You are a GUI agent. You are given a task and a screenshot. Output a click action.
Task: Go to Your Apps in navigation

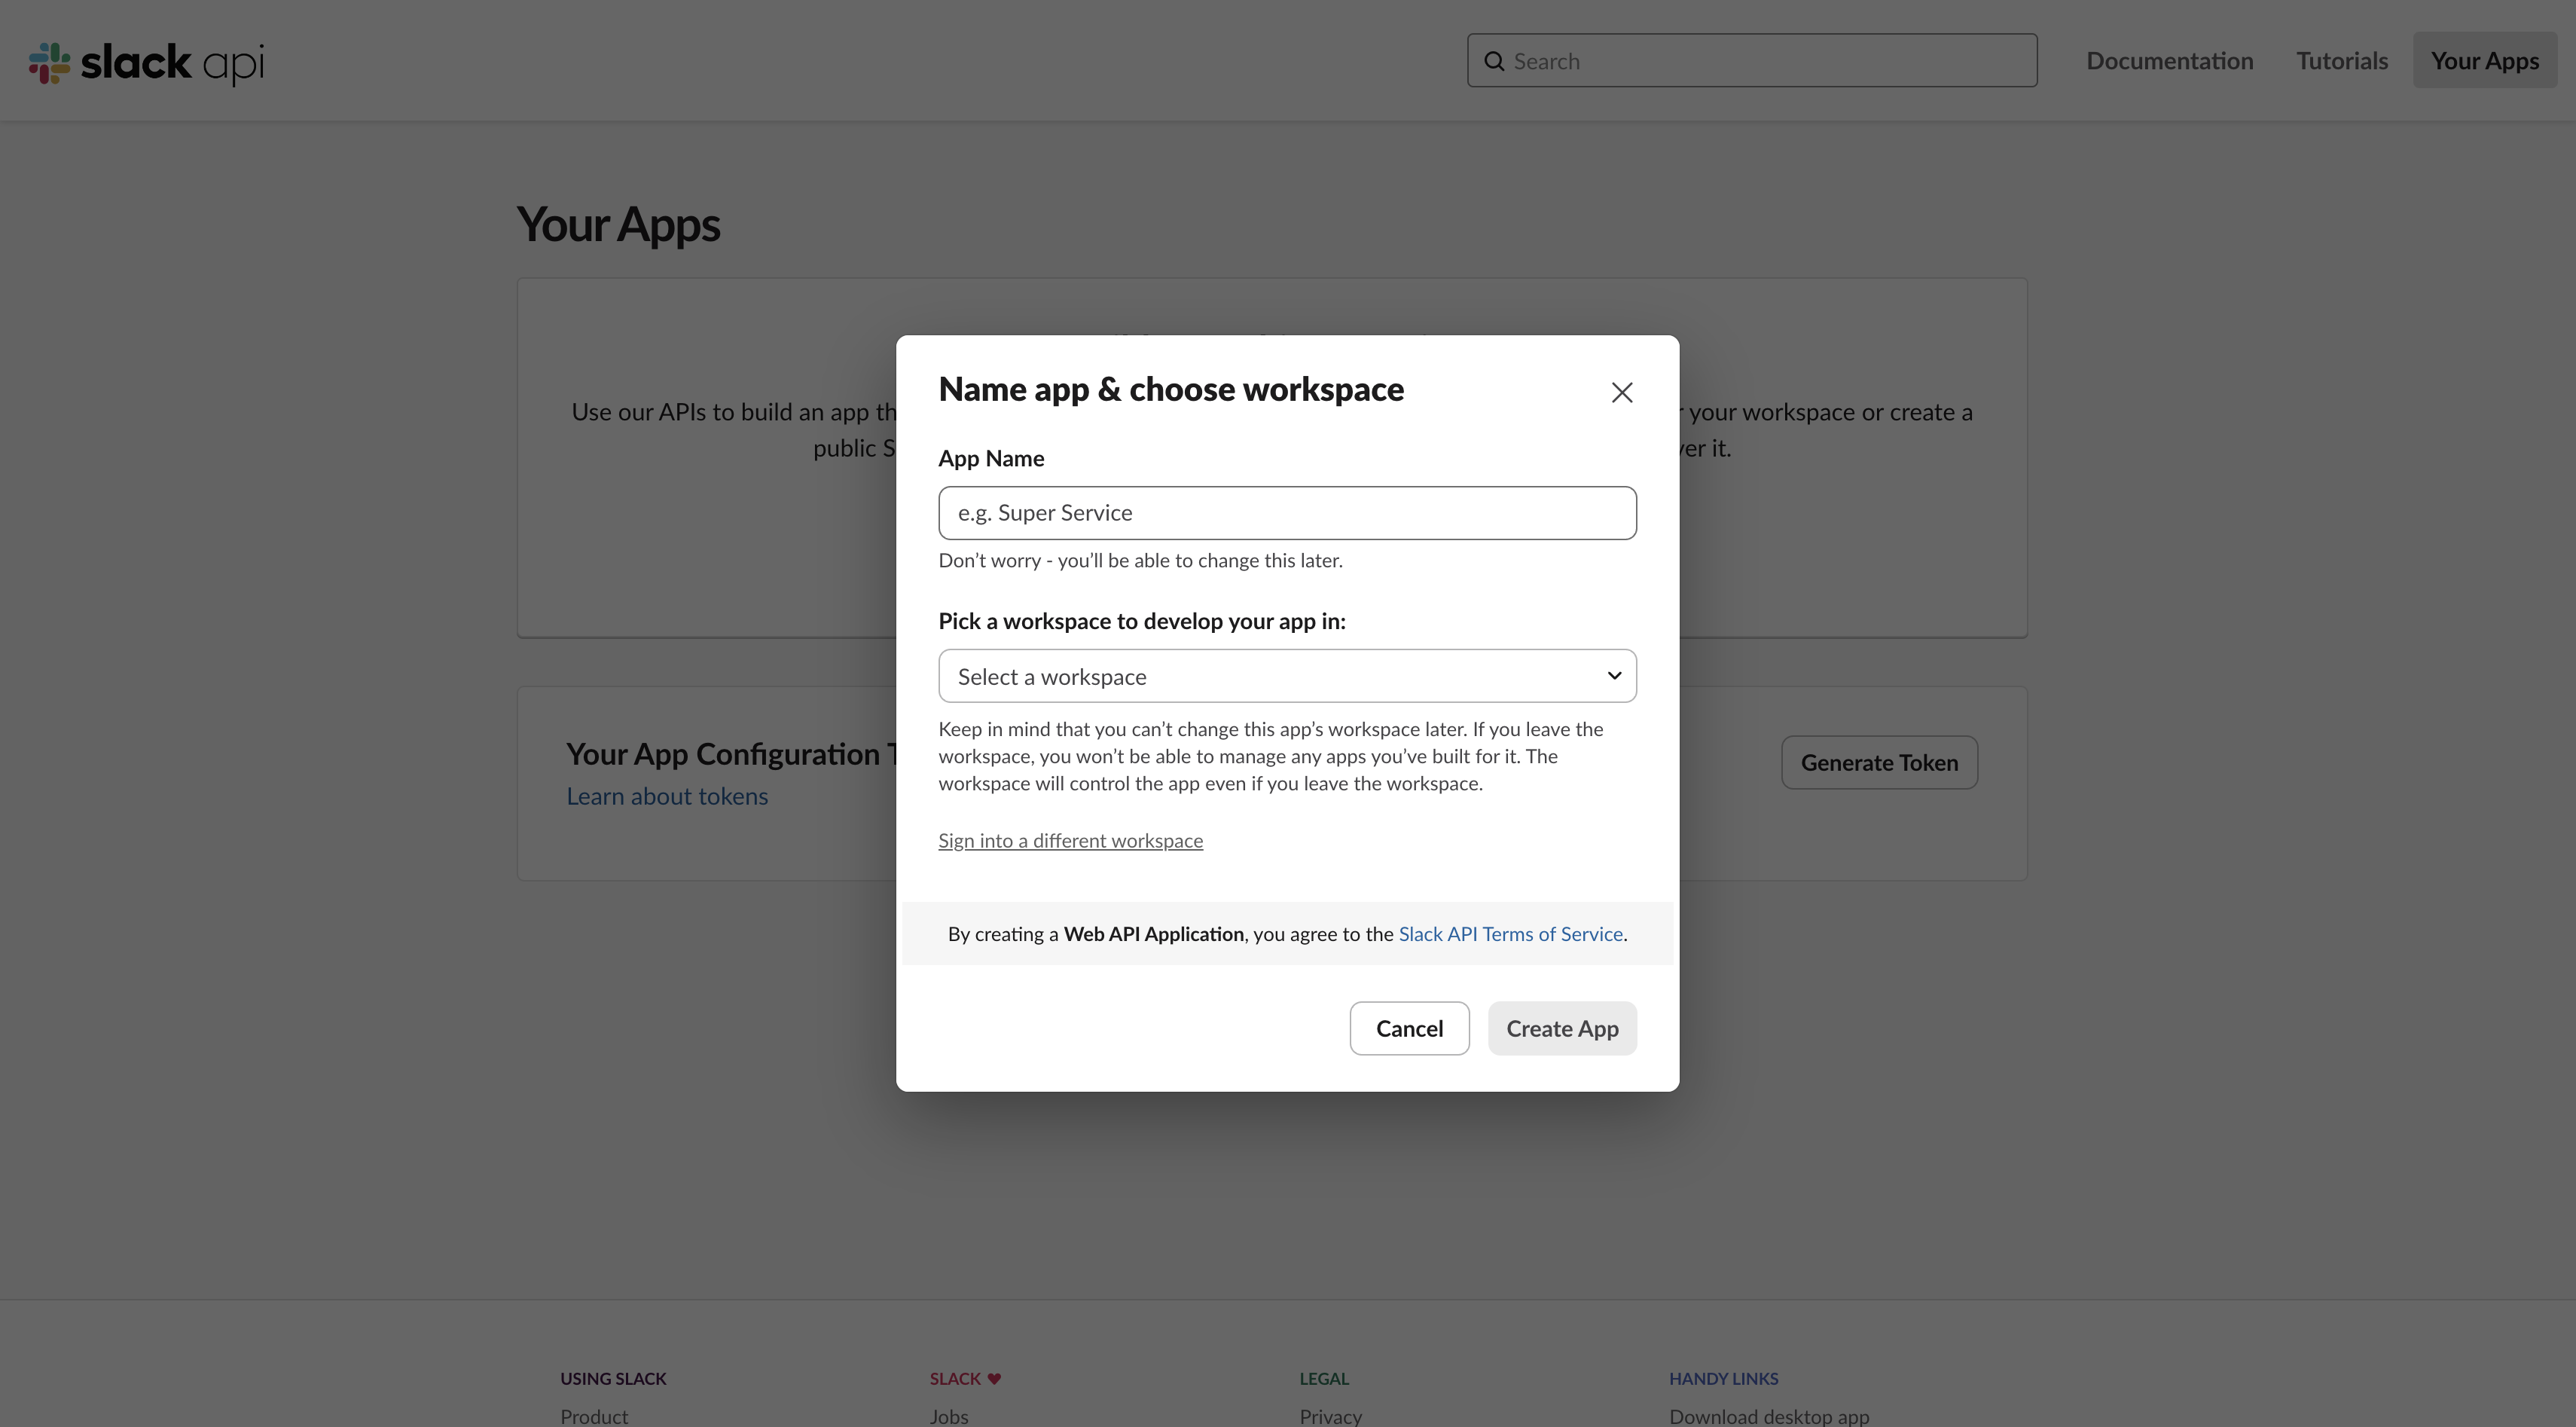click(2485, 61)
